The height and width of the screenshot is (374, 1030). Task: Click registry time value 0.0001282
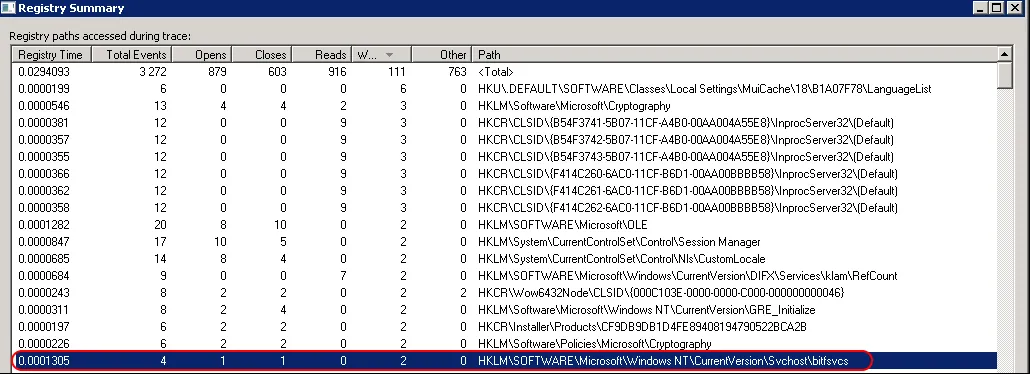click(44, 225)
